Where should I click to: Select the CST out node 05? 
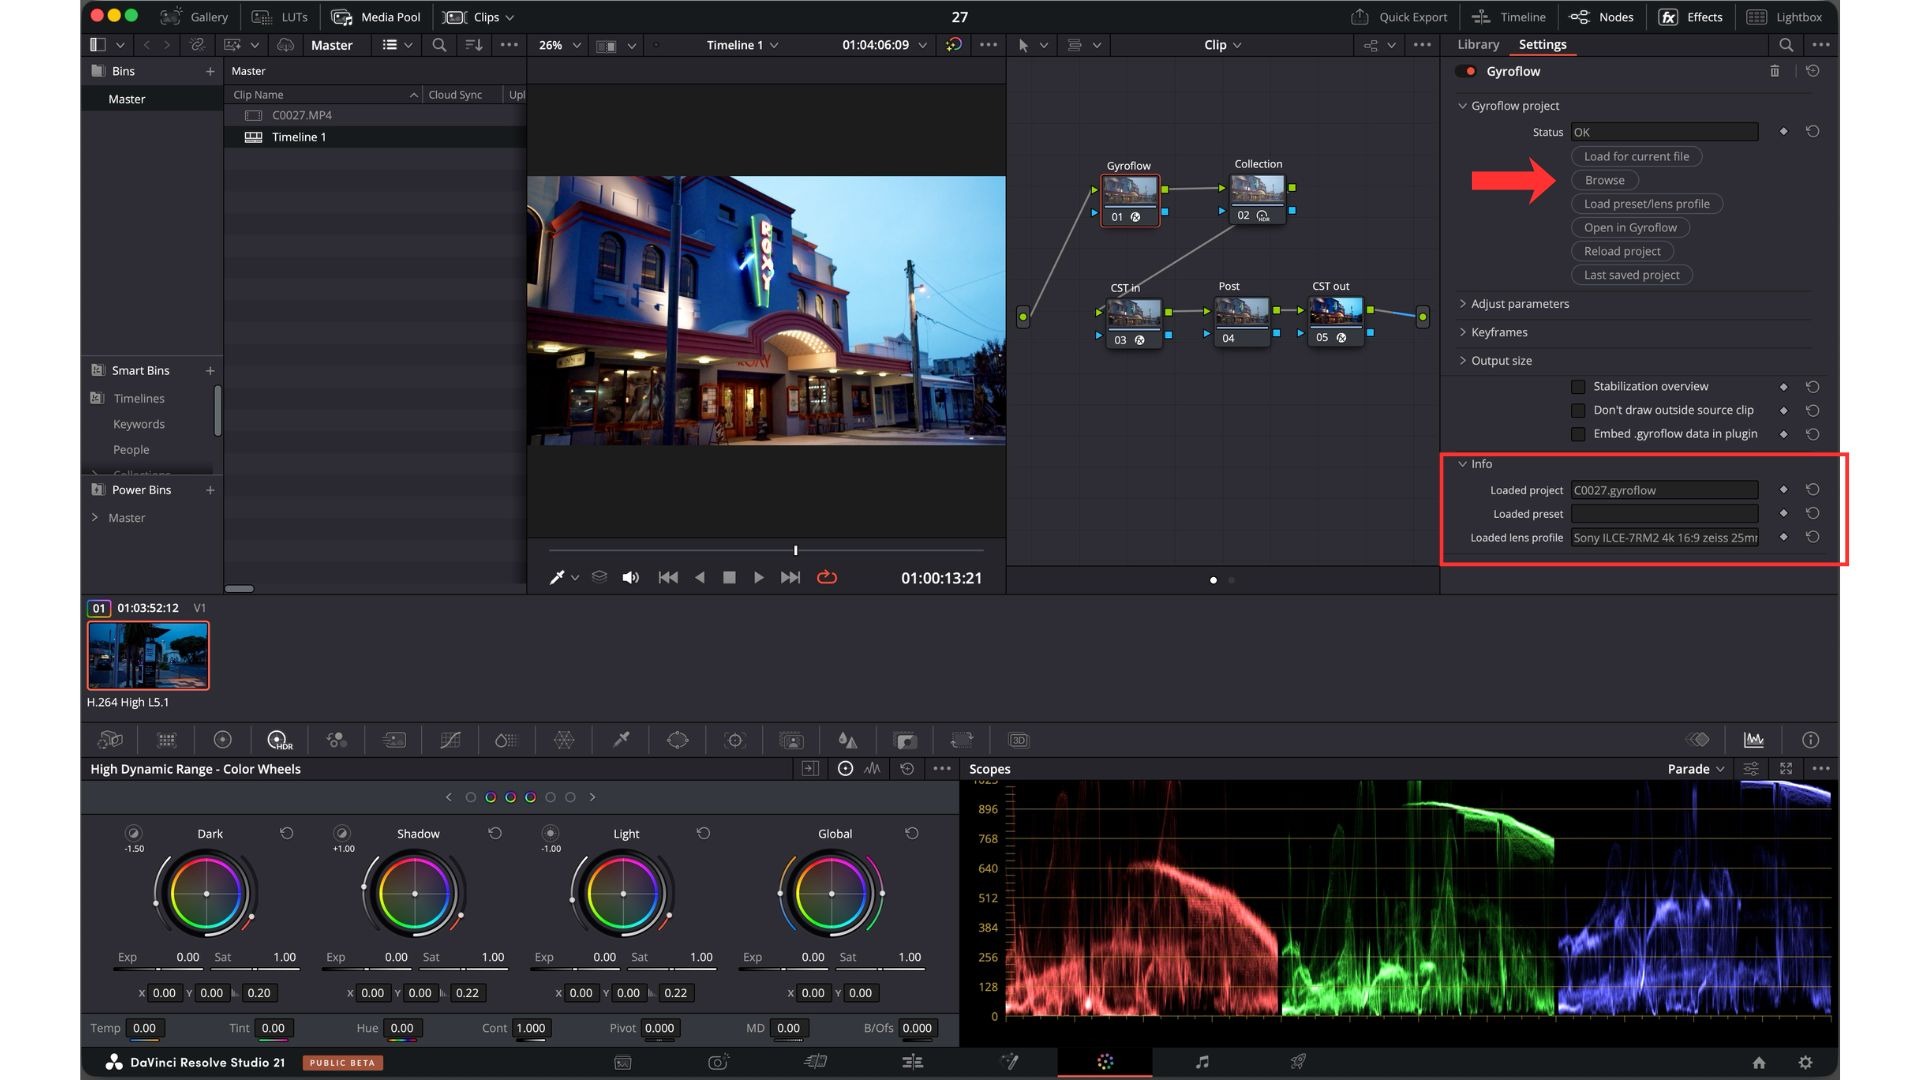[1335, 322]
